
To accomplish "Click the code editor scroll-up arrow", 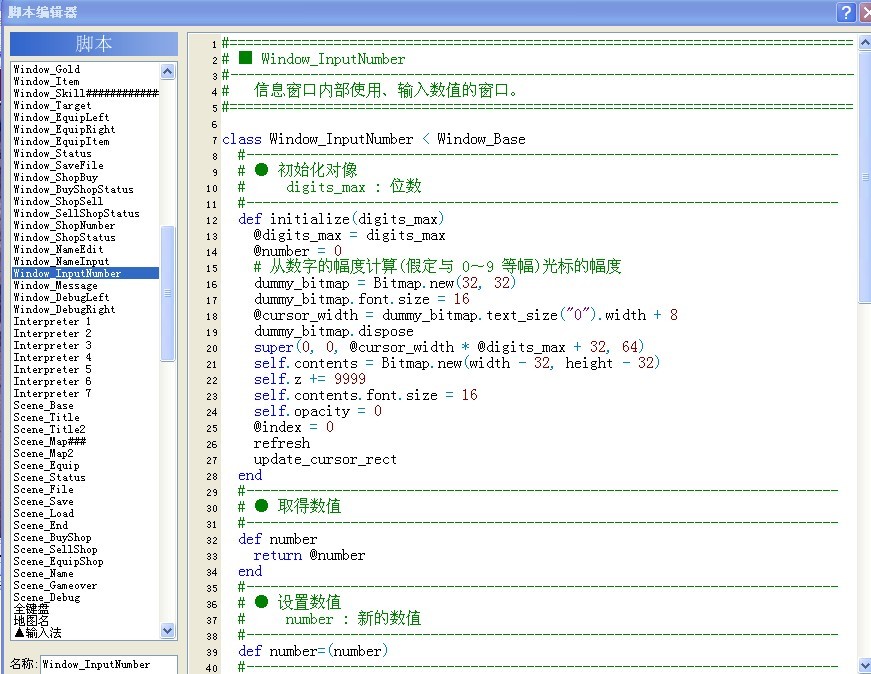I will pyautogui.click(x=865, y=42).
